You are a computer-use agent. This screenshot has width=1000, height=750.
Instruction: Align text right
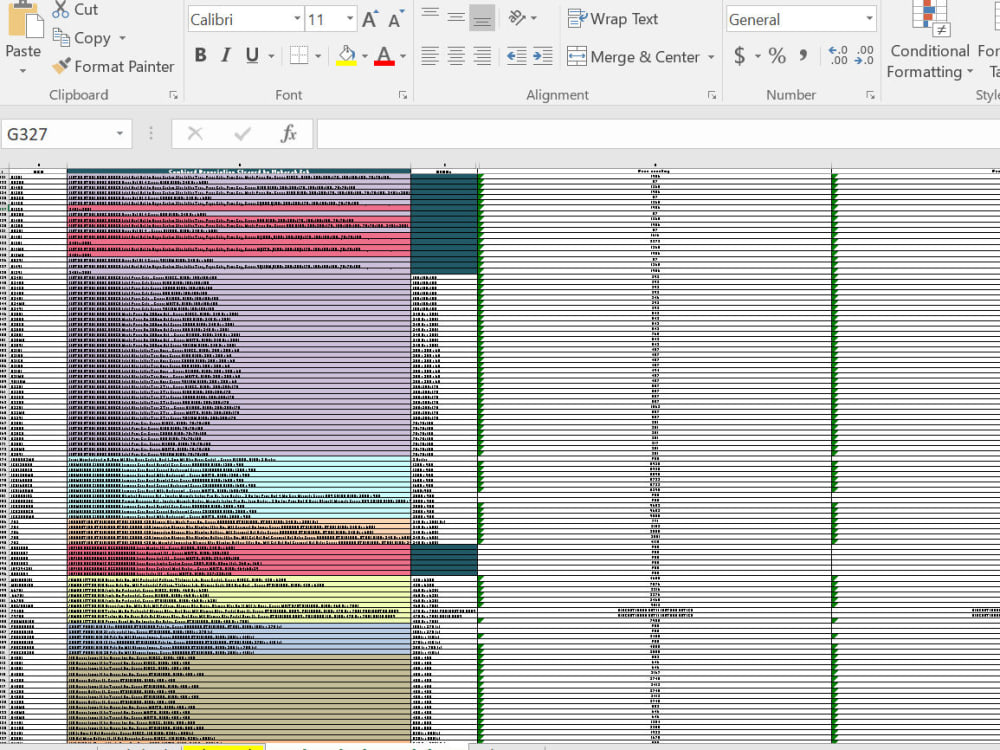click(x=482, y=56)
